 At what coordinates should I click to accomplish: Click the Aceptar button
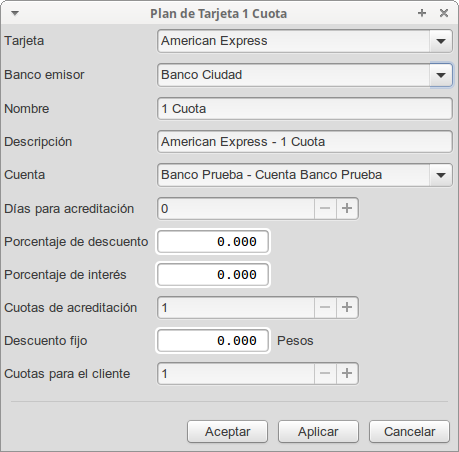228,432
